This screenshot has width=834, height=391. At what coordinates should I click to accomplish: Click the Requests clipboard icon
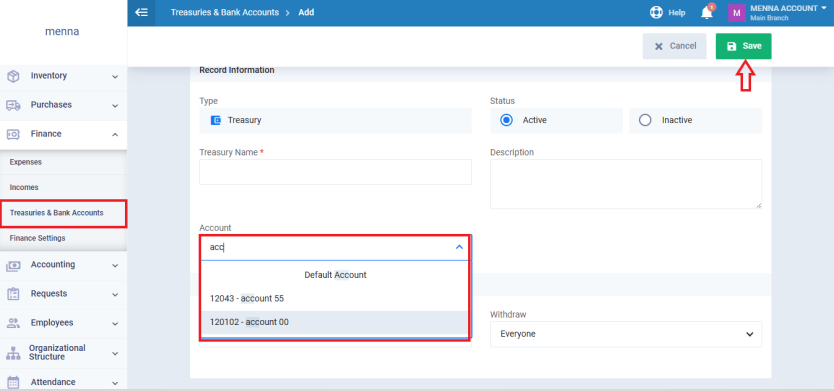pos(13,294)
